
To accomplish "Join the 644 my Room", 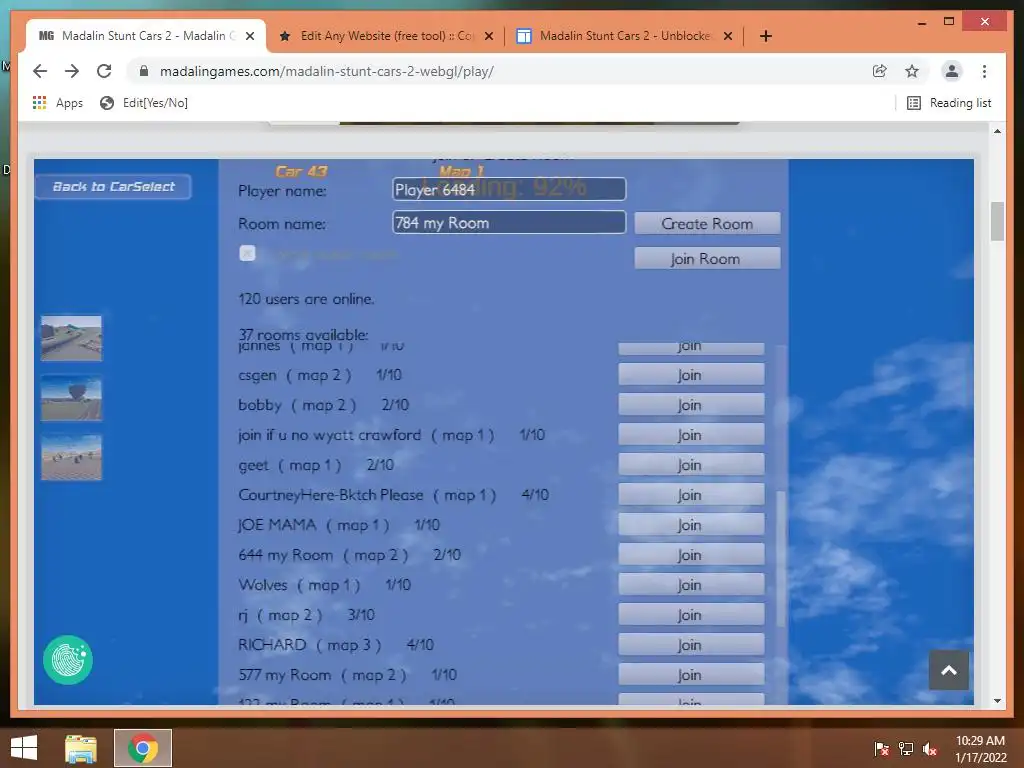I will pos(691,555).
